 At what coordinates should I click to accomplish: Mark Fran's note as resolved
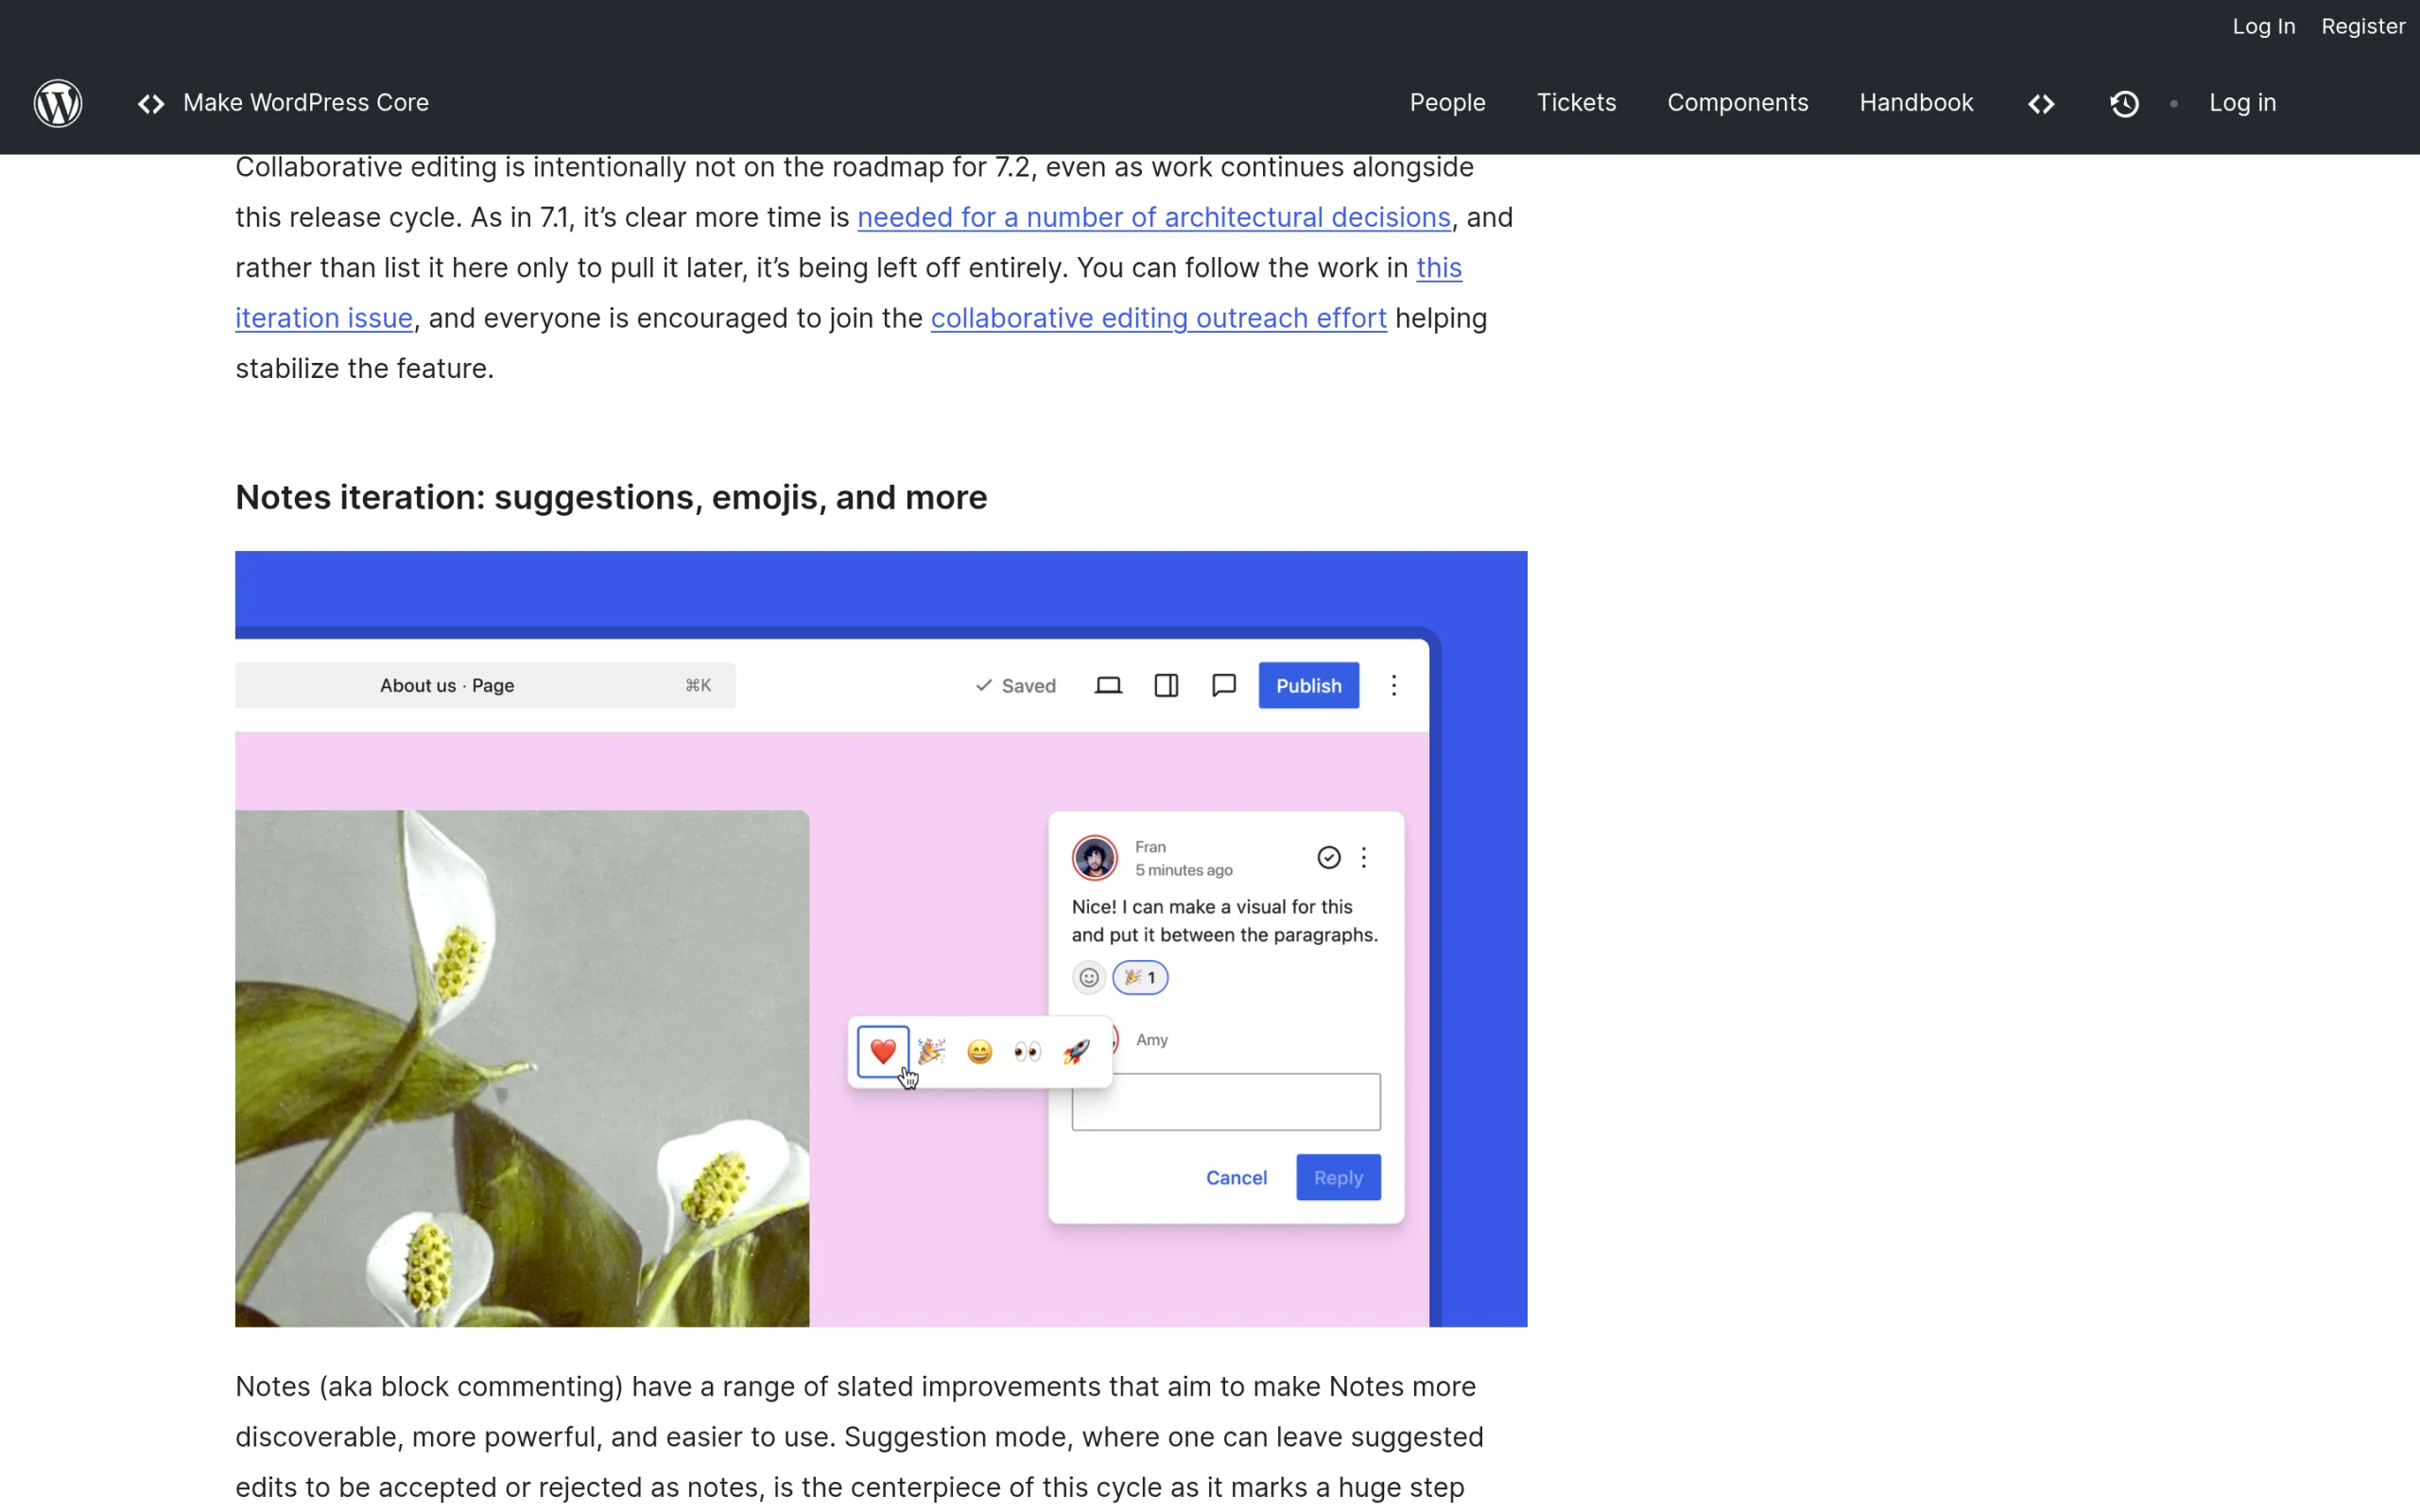(1328, 858)
